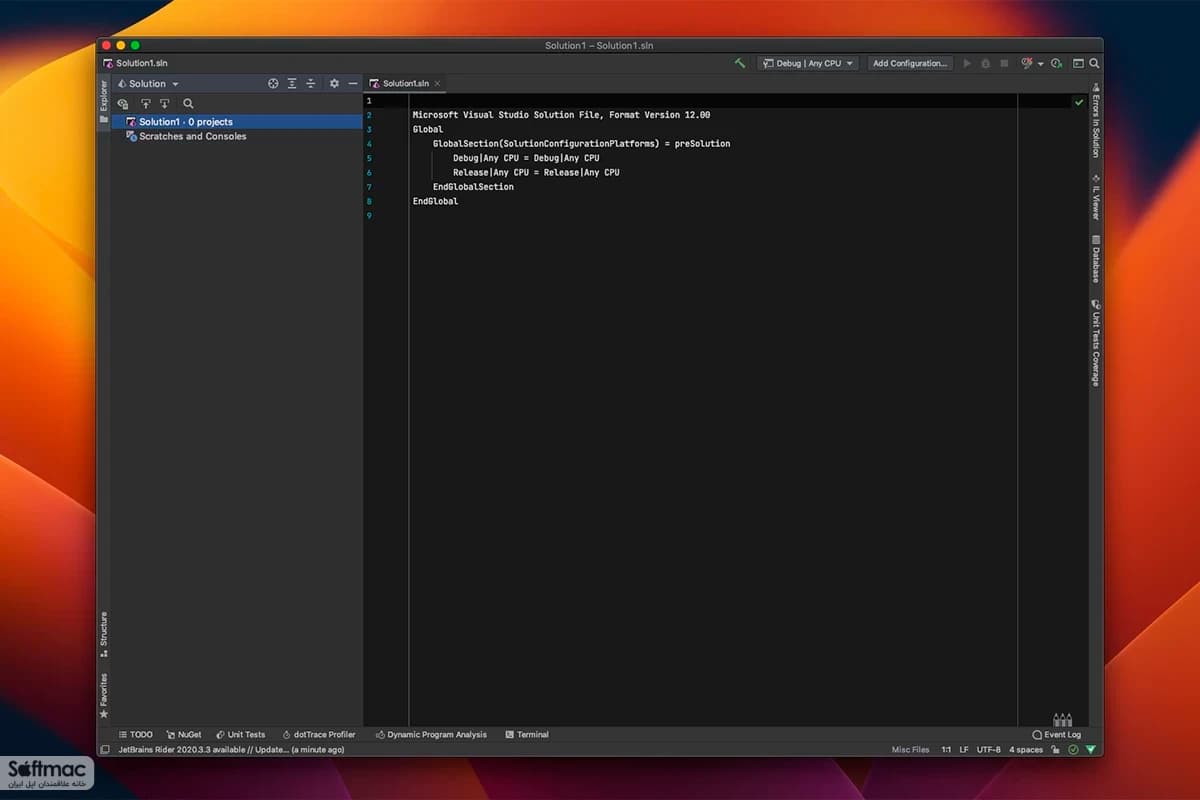This screenshot has width=1200, height=800.
Task: Click Locate/Select Opened File crosshair icon
Action: 273,84
